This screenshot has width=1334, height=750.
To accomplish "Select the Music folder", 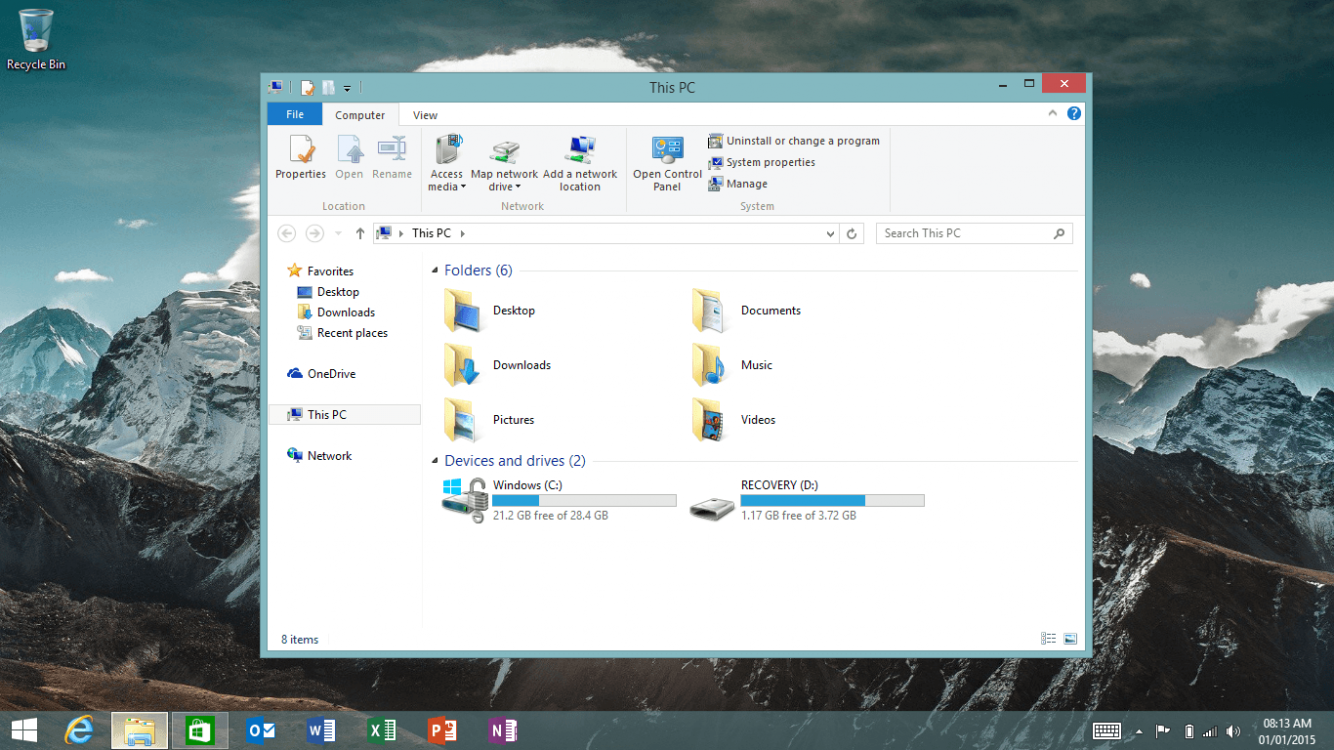I will [732, 365].
